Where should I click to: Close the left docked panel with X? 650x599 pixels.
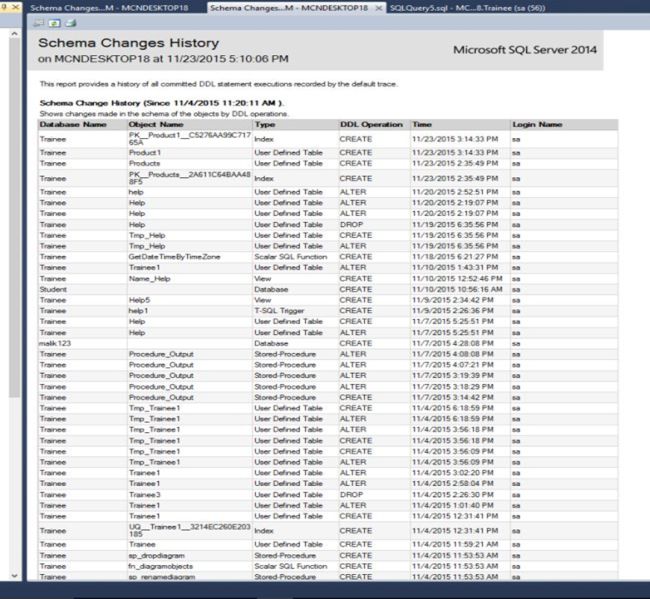click(16, 7)
